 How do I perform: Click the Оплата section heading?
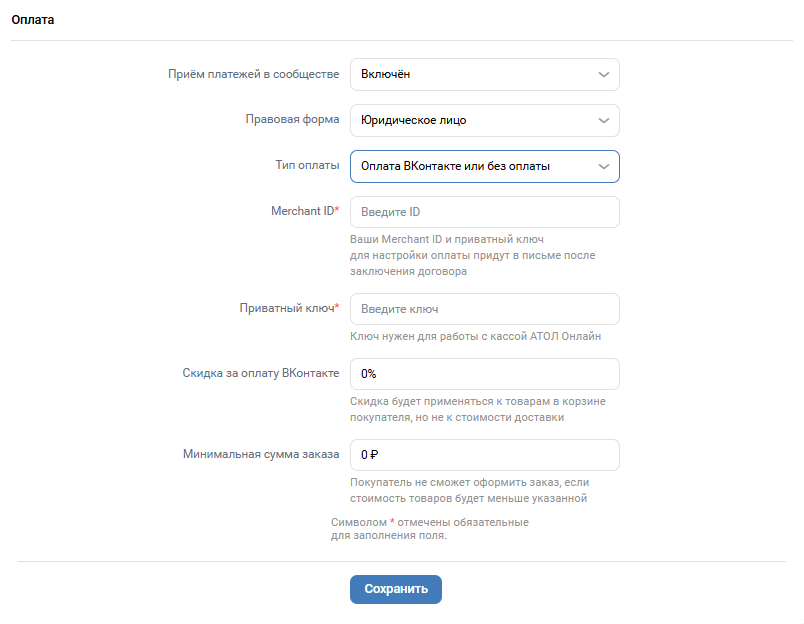(x=33, y=19)
